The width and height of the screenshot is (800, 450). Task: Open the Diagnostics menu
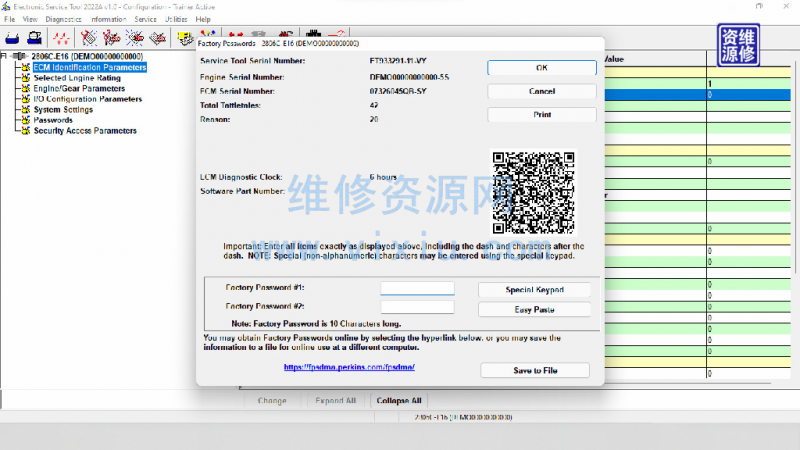click(63, 19)
